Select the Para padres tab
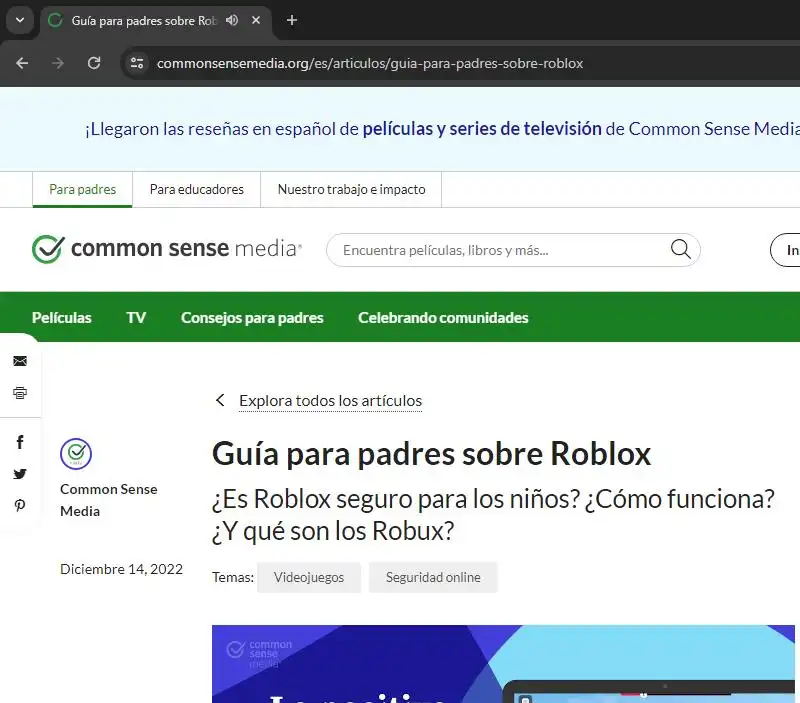 click(83, 189)
